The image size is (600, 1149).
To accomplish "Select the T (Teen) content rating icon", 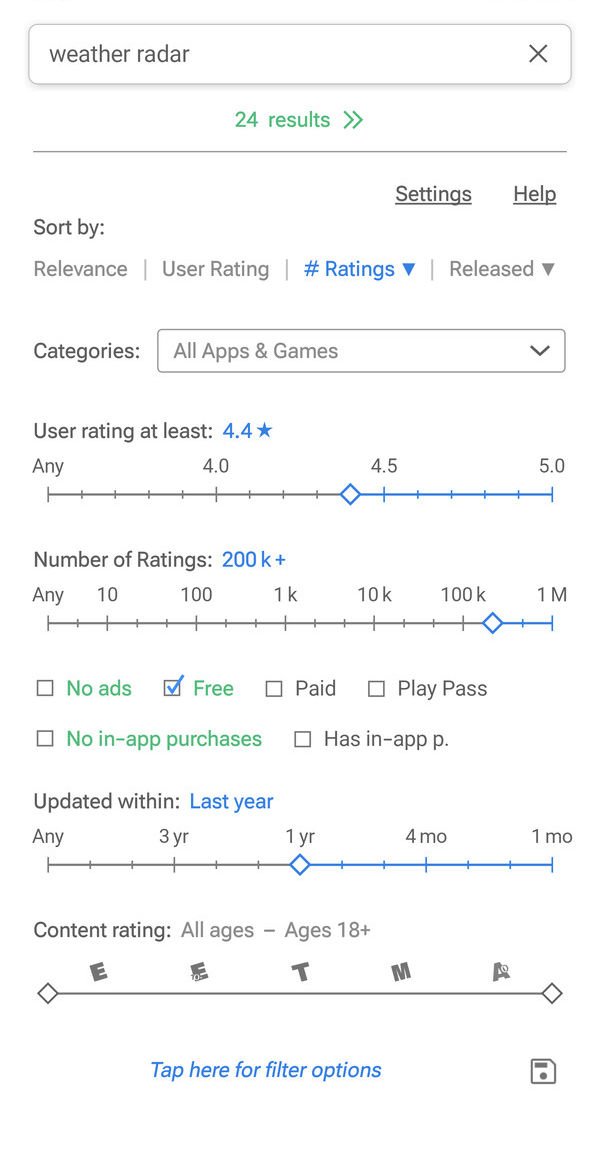I will coord(301,970).
